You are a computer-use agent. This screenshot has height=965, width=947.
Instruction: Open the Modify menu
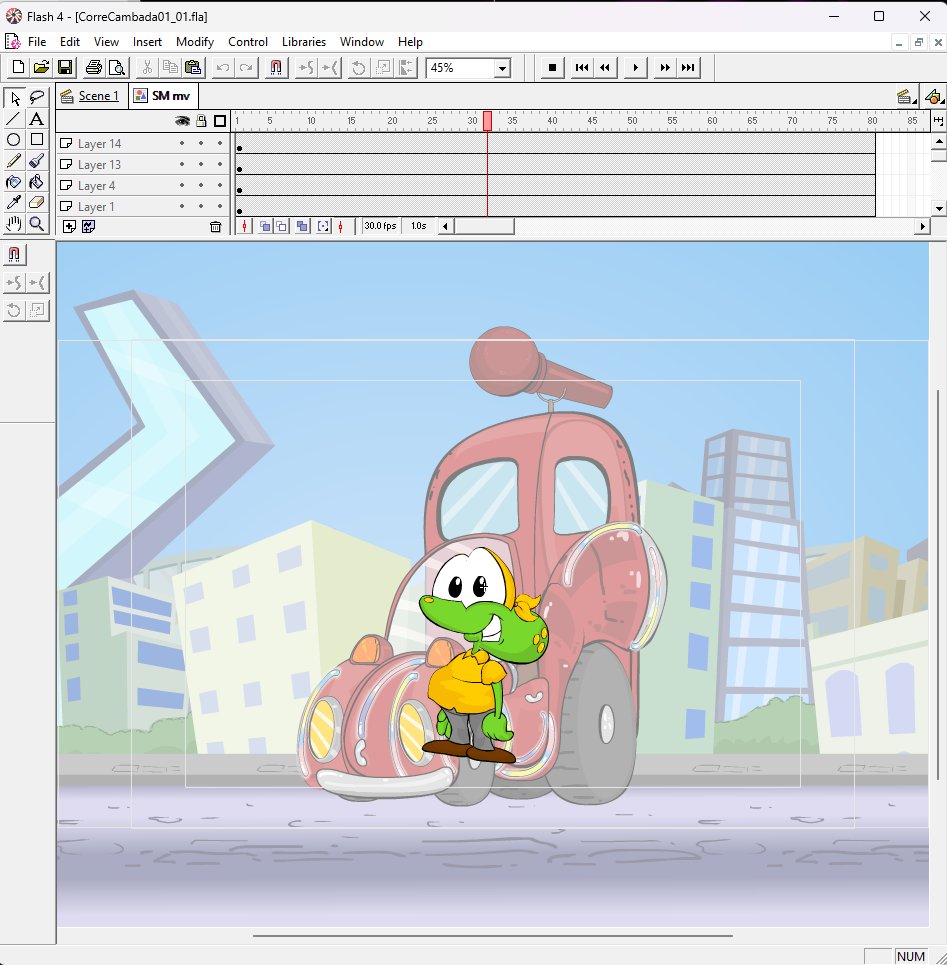(x=194, y=42)
